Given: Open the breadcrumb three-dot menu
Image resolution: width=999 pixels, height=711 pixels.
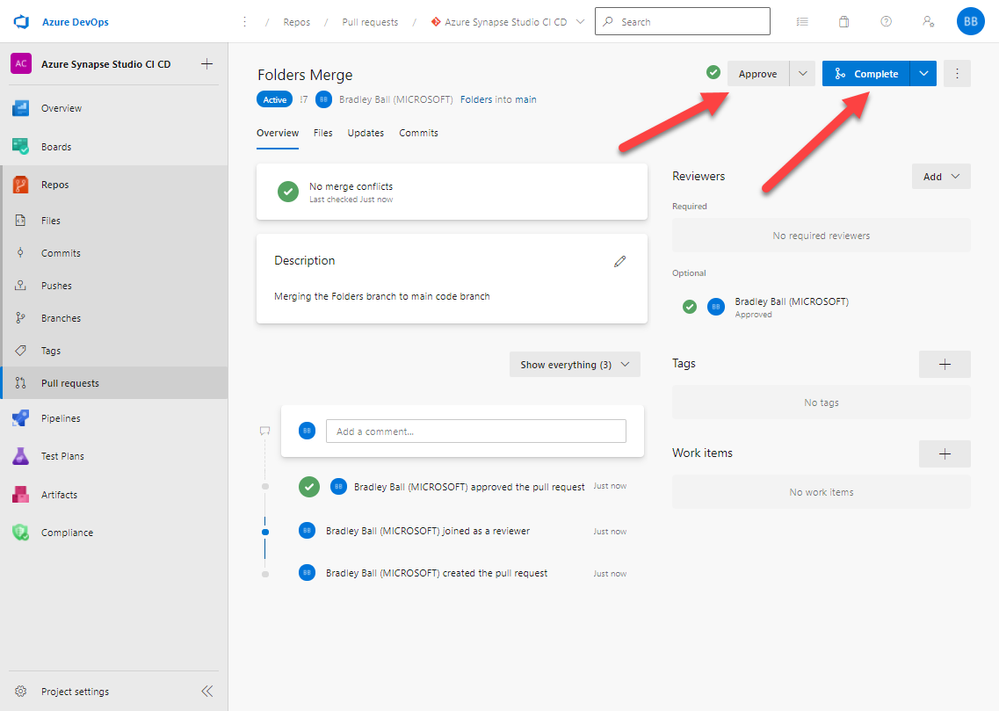Looking at the screenshot, I should [x=244, y=22].
